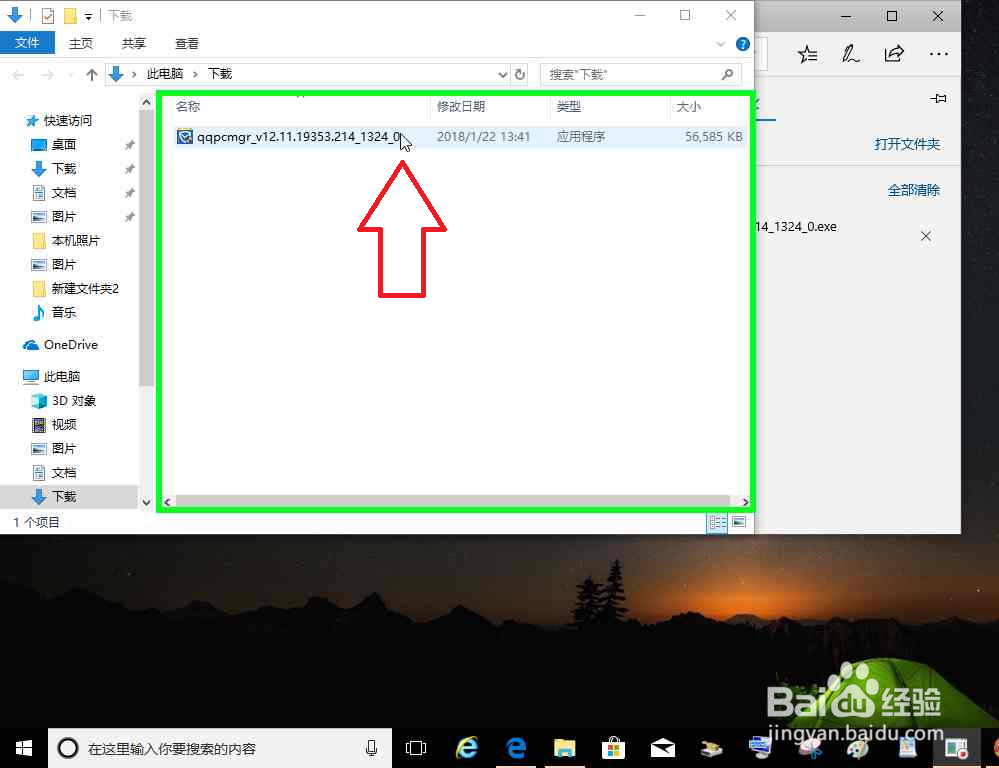Viewport: 999px width, 768px height.
Task: Open Mail app from taskbar
Action: coord(663,748)
